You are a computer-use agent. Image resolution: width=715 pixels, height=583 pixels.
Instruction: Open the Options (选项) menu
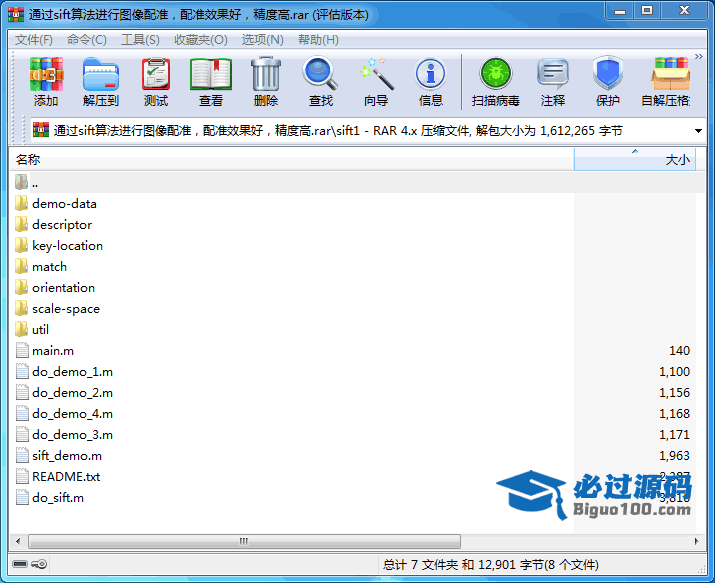pos(262,40)
